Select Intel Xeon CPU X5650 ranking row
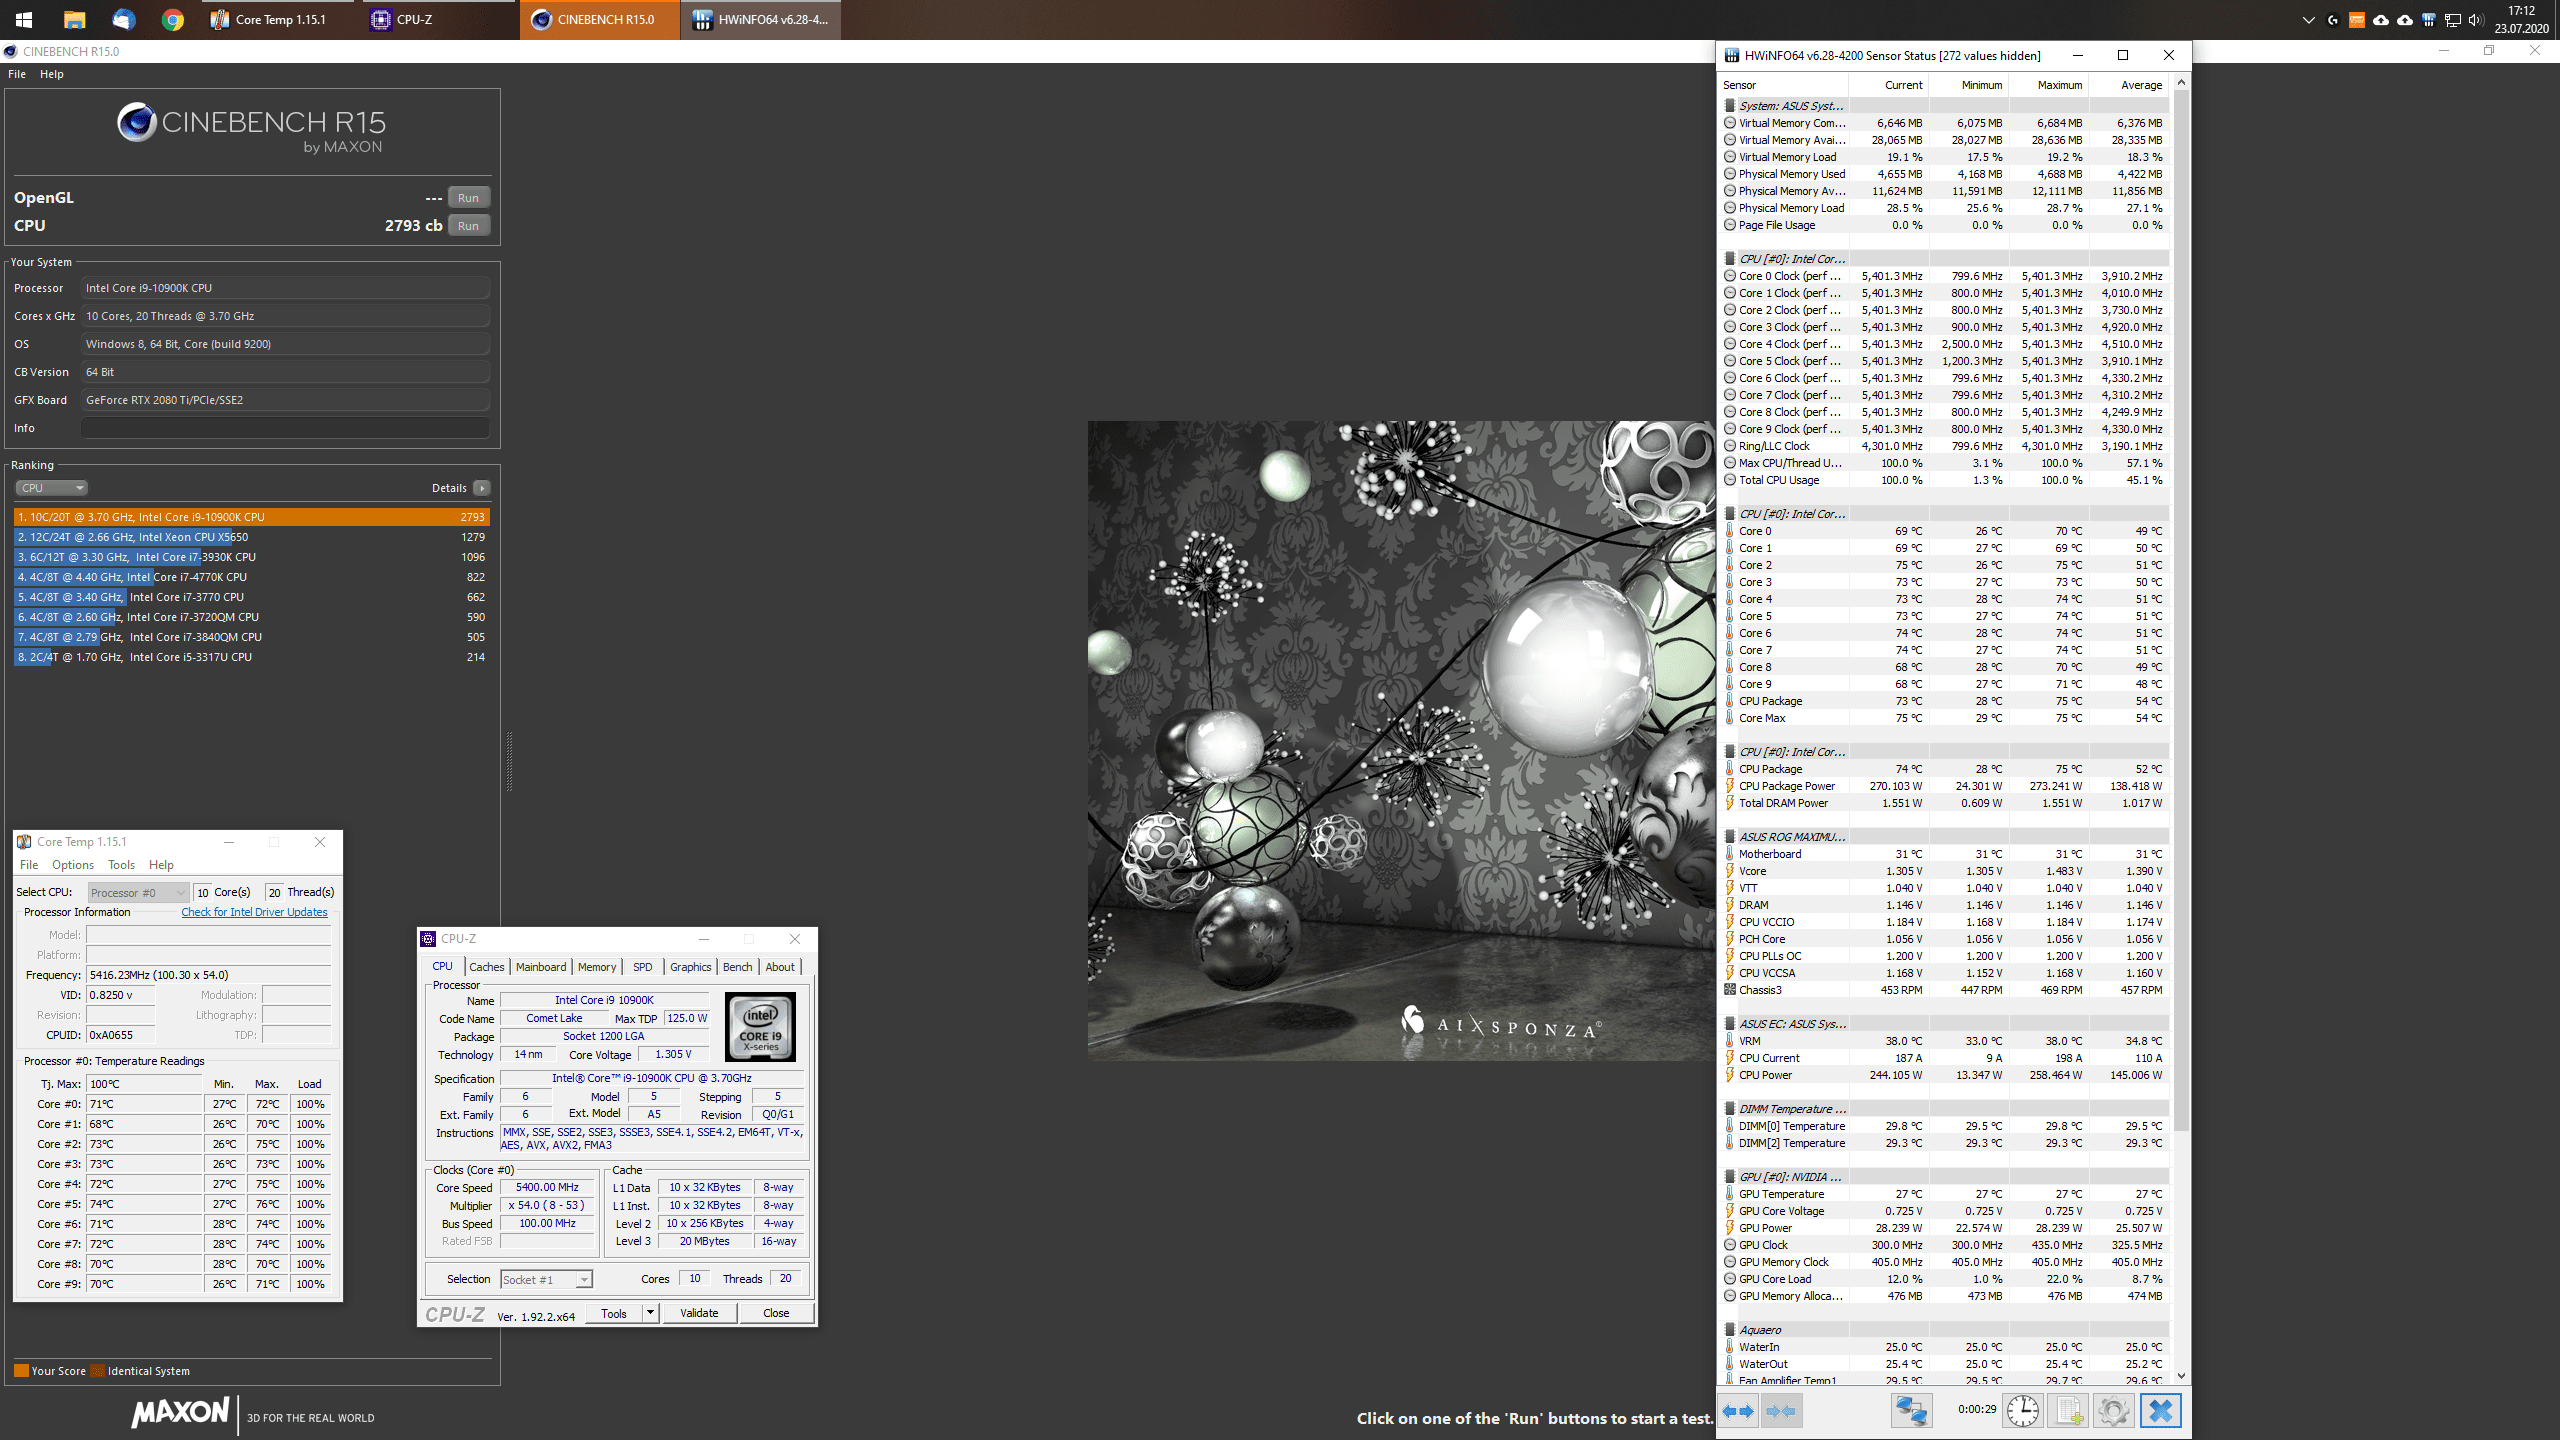 pos(252,537)
